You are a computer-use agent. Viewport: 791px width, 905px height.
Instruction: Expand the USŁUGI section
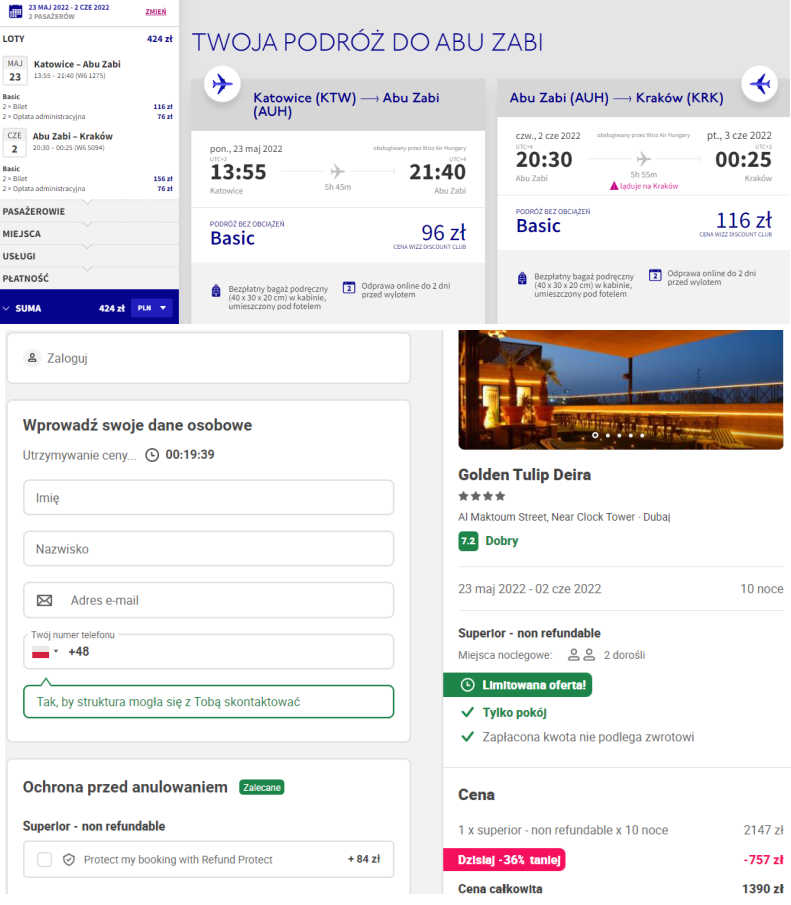89,256
